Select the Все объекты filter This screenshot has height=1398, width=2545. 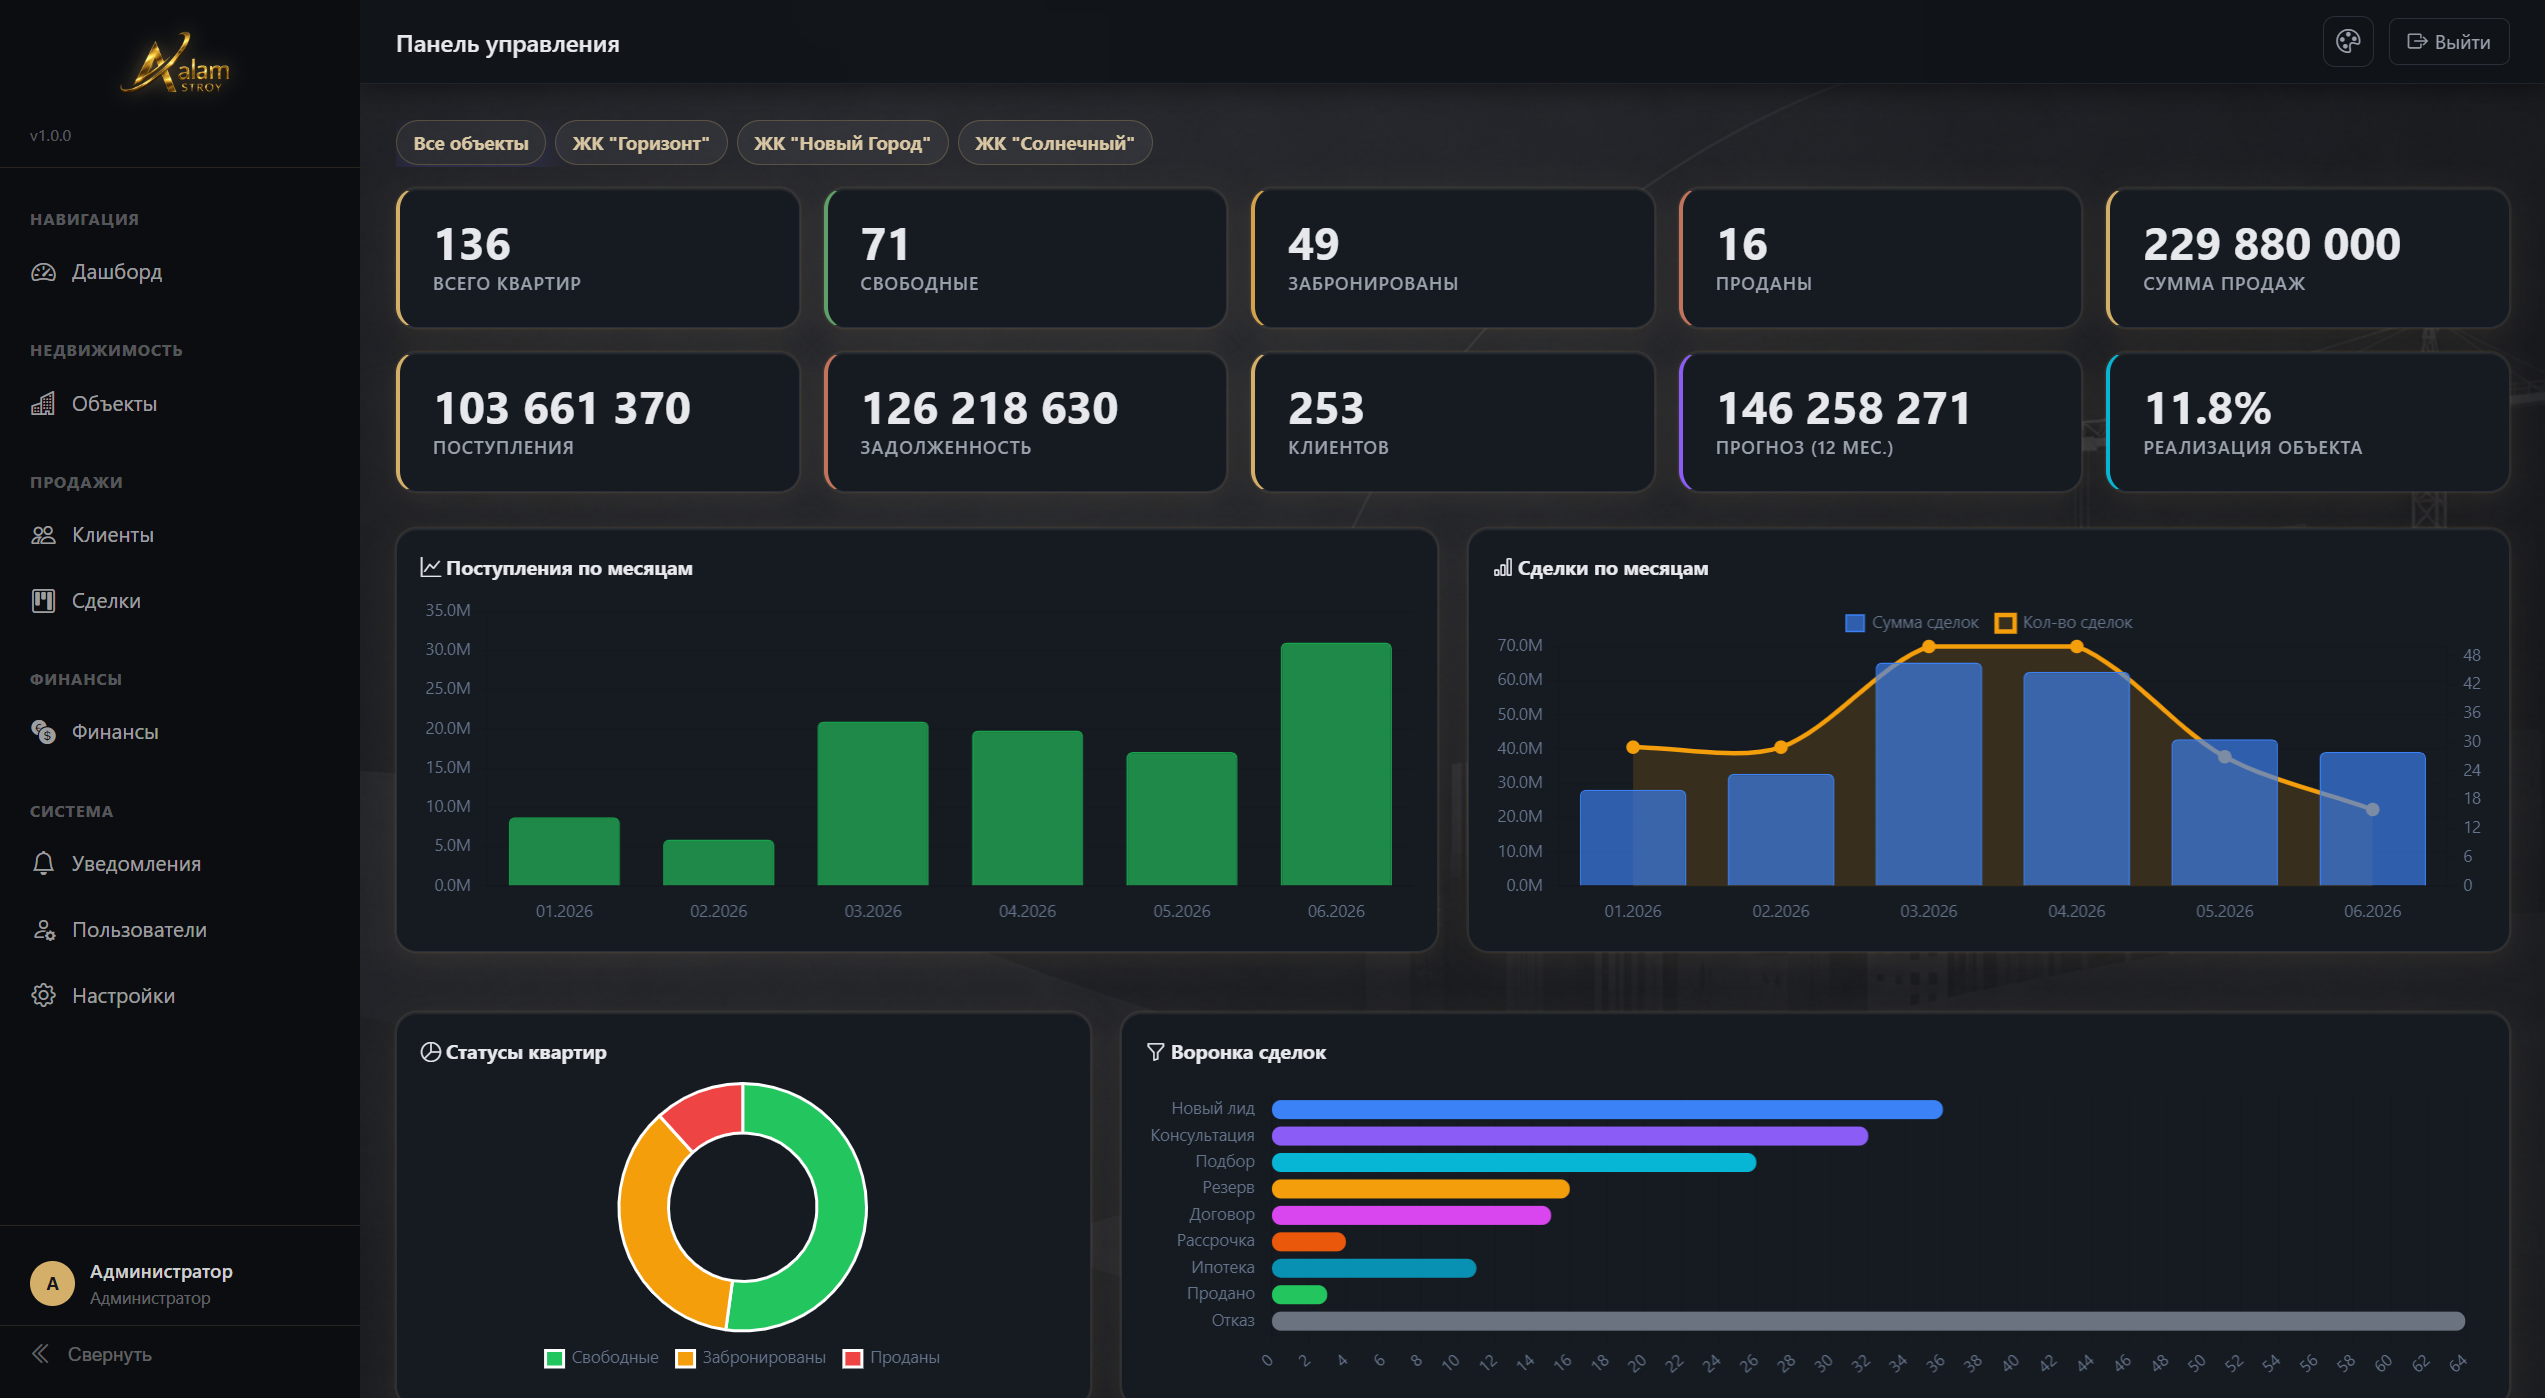(471, 143)
